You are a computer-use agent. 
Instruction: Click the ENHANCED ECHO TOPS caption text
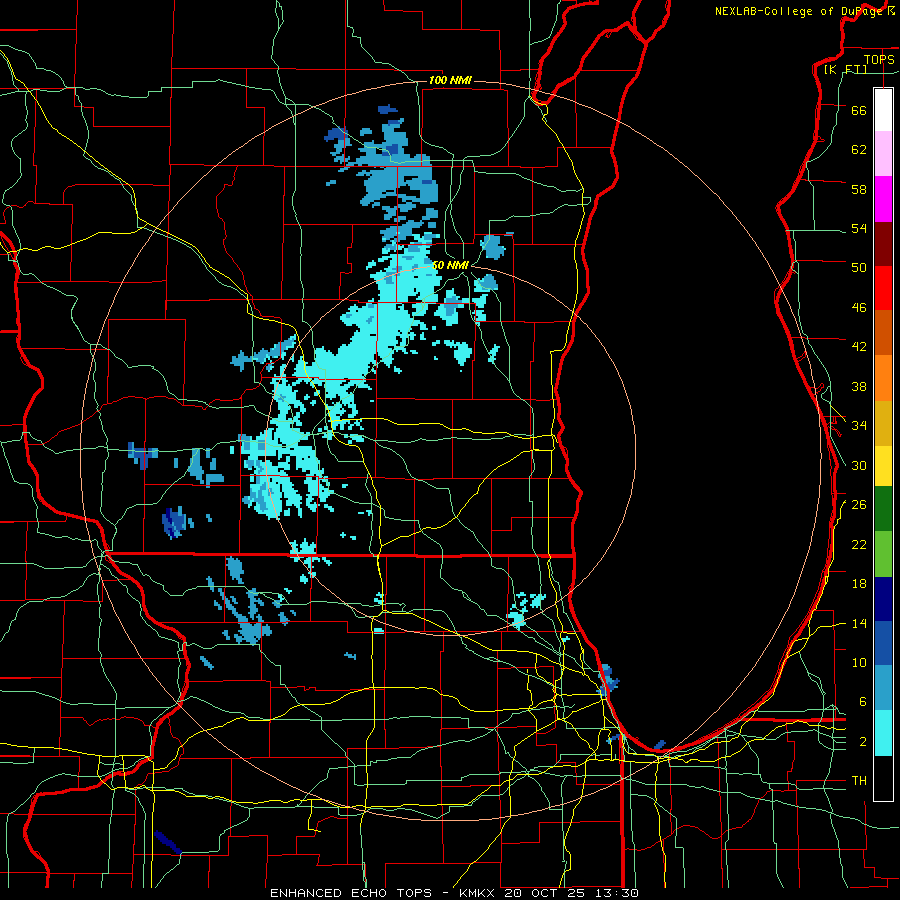point(351,893)
